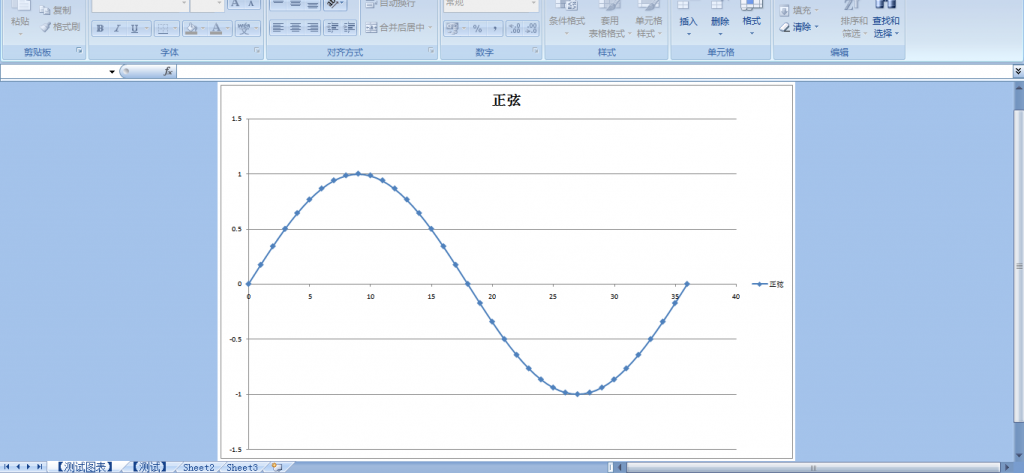Open the number format combo box
Screen dimensions: 1024x473
click(x=491, y=5)
